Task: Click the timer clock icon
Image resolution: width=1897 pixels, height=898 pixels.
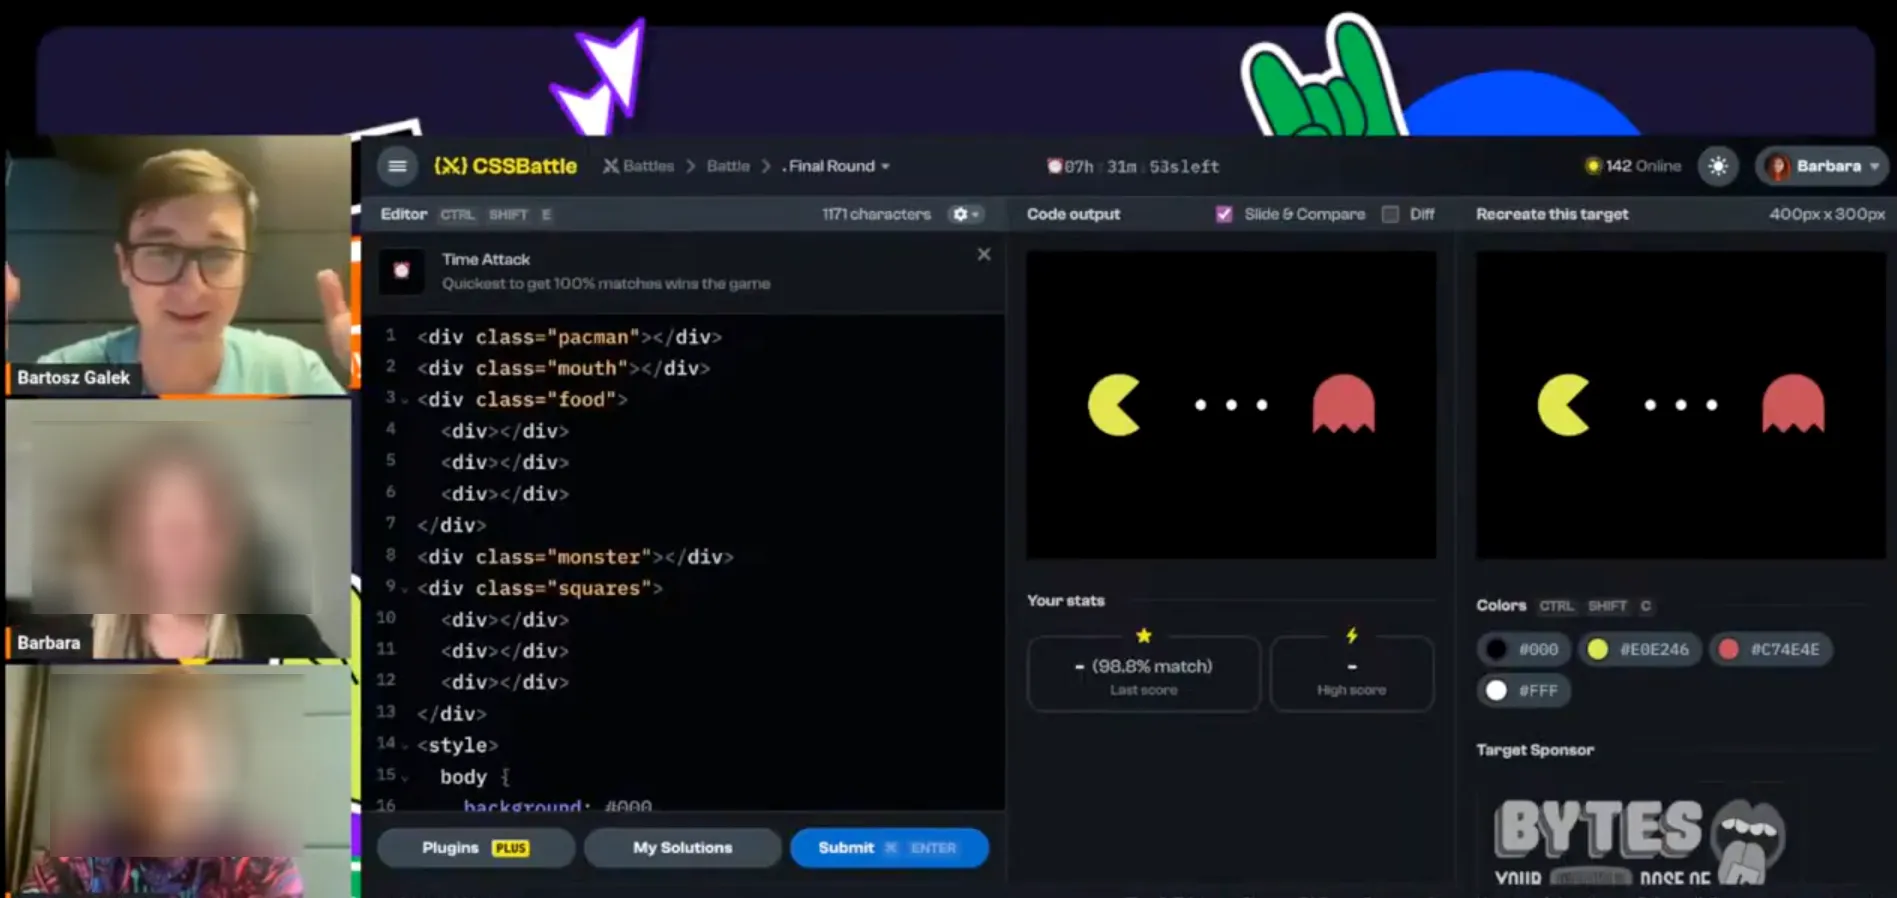Action: click(x=1054, y=166)
